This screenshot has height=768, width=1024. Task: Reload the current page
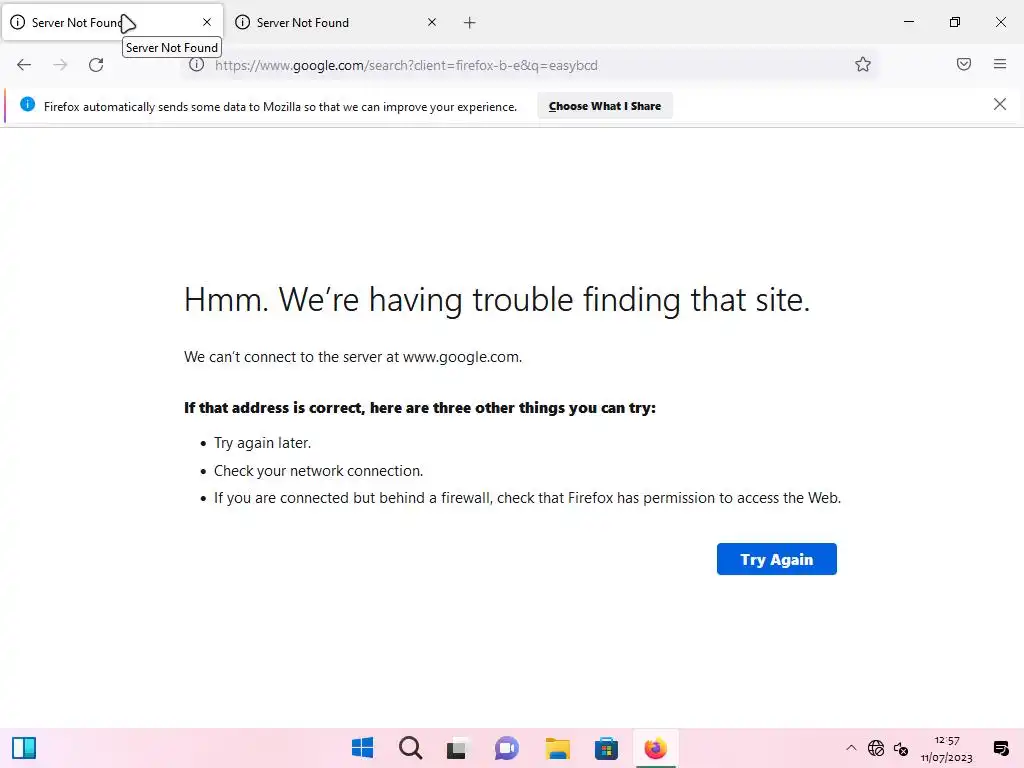[x=96, y=65]
